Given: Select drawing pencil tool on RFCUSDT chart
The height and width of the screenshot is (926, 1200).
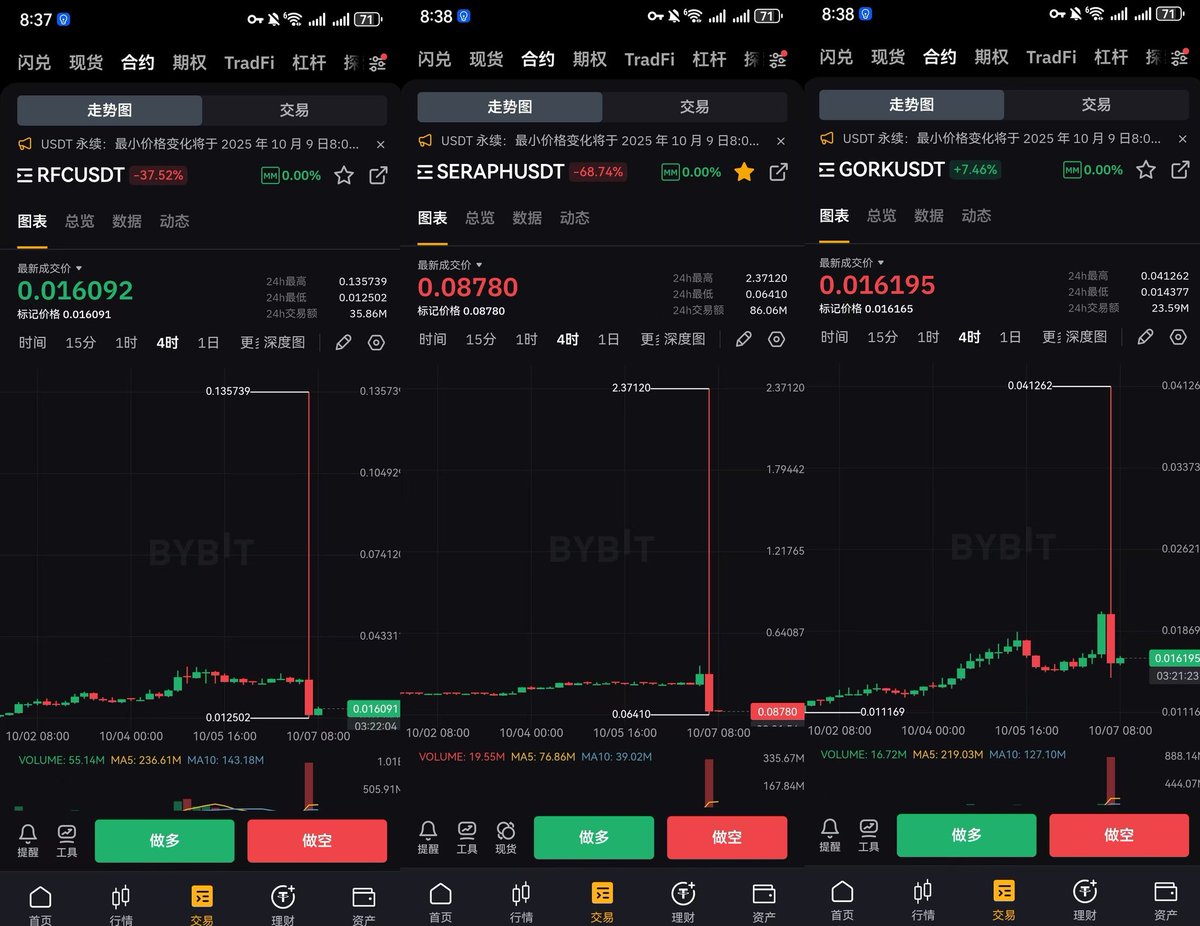Looking at the screenshot, I should click(x=343, y=343).
